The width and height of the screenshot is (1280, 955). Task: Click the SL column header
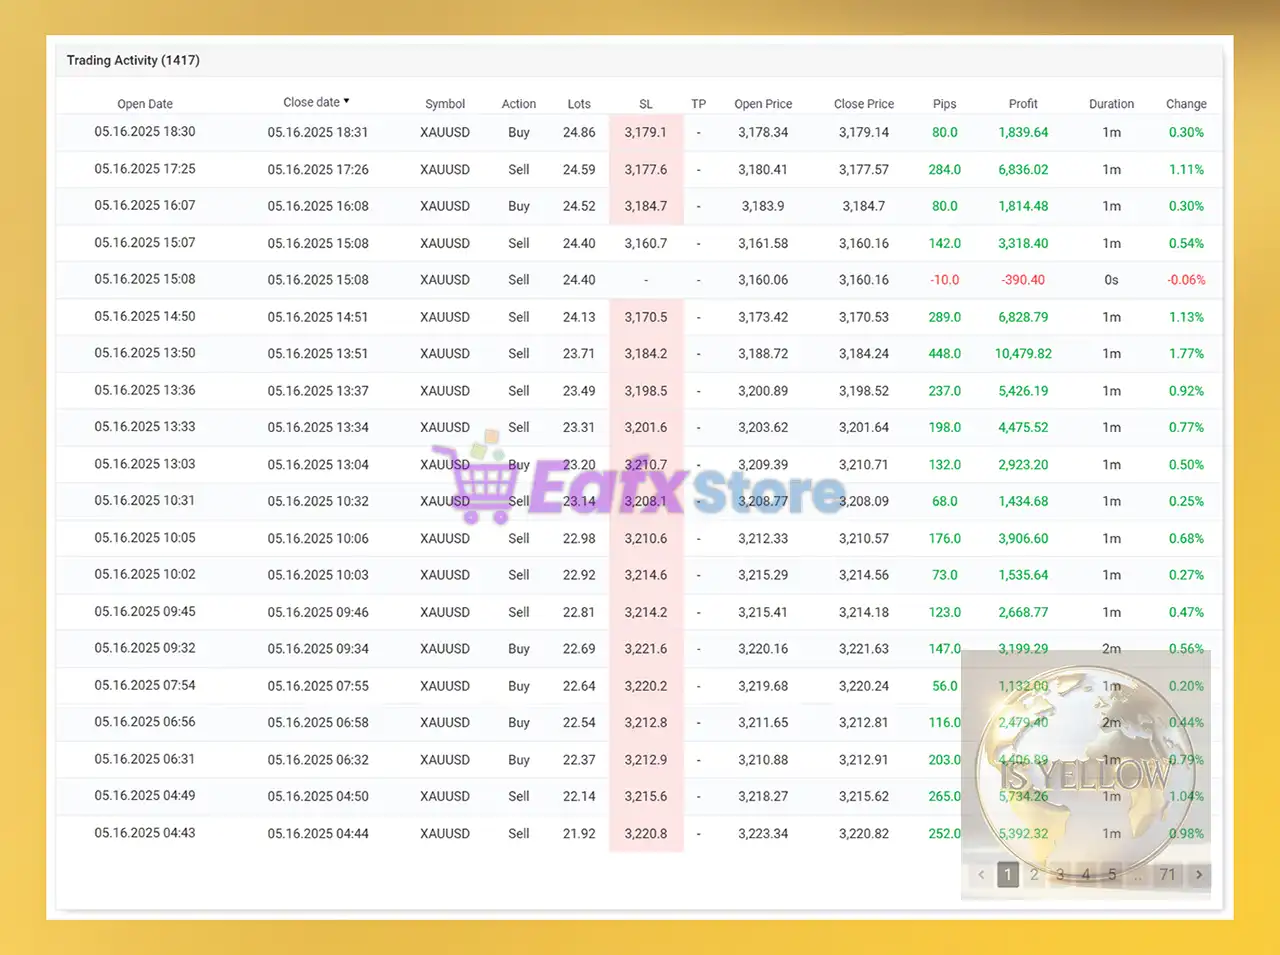tap(646, 104)
